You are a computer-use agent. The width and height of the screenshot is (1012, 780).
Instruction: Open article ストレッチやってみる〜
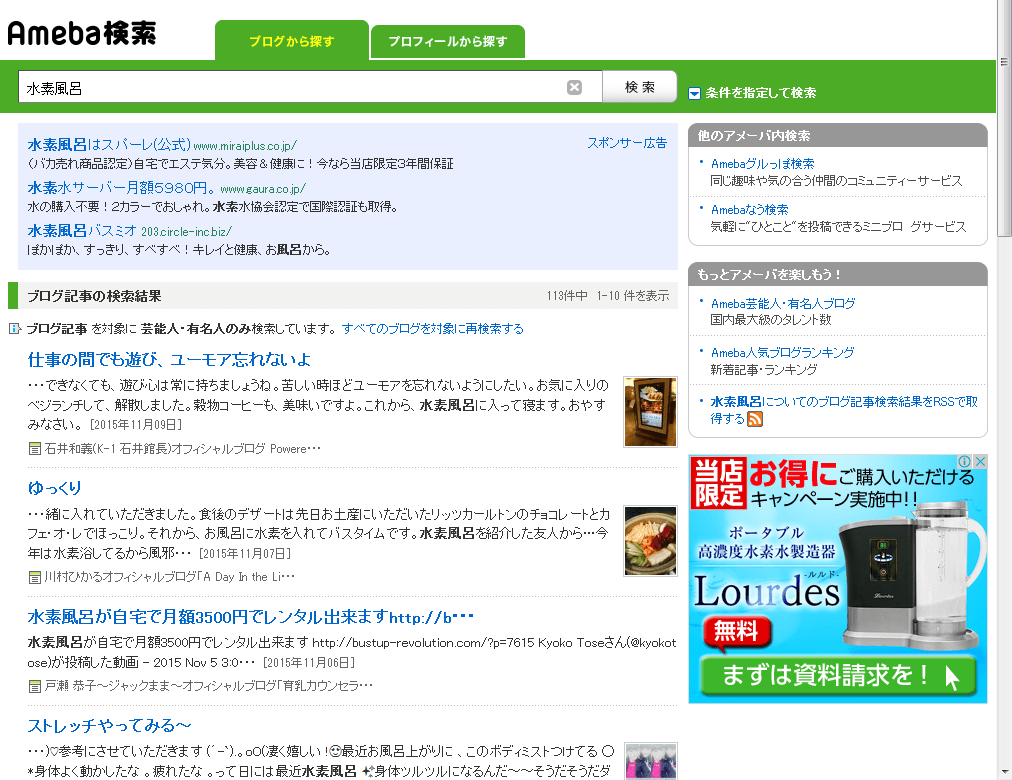click(110, 726)
